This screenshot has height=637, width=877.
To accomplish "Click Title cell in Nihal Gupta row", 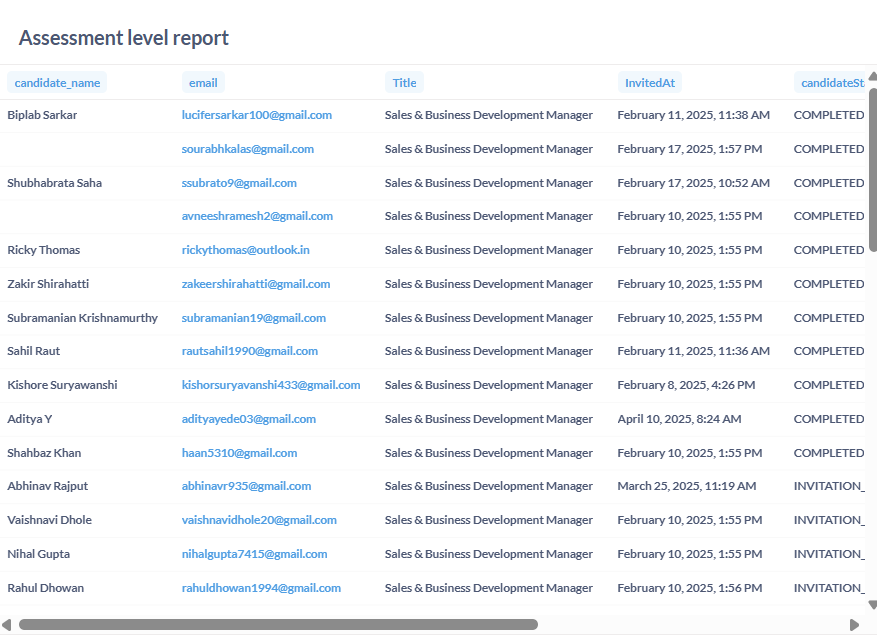I will 489,555.
